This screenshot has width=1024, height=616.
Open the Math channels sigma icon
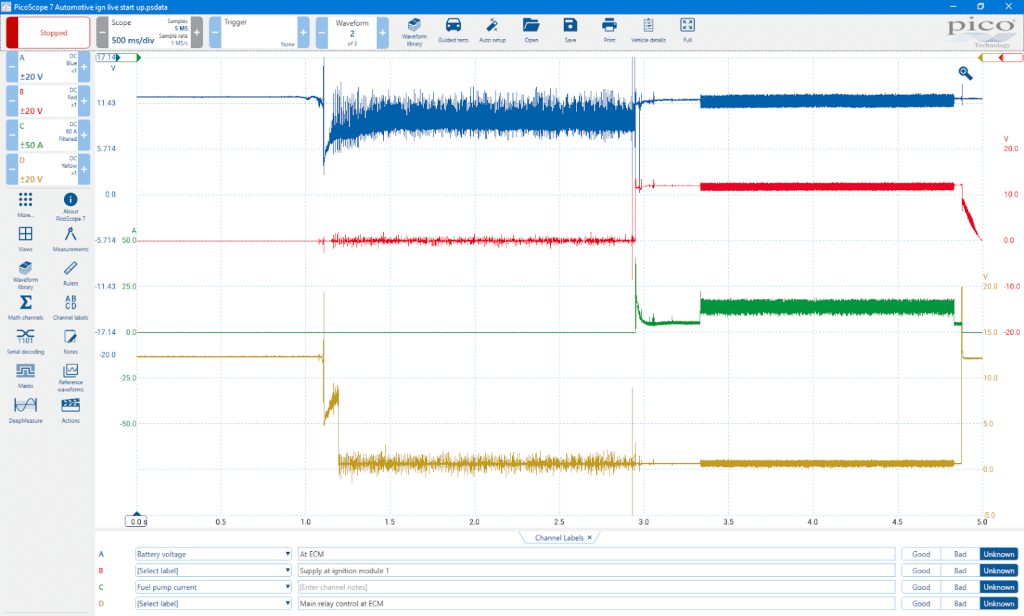point(25,307)
